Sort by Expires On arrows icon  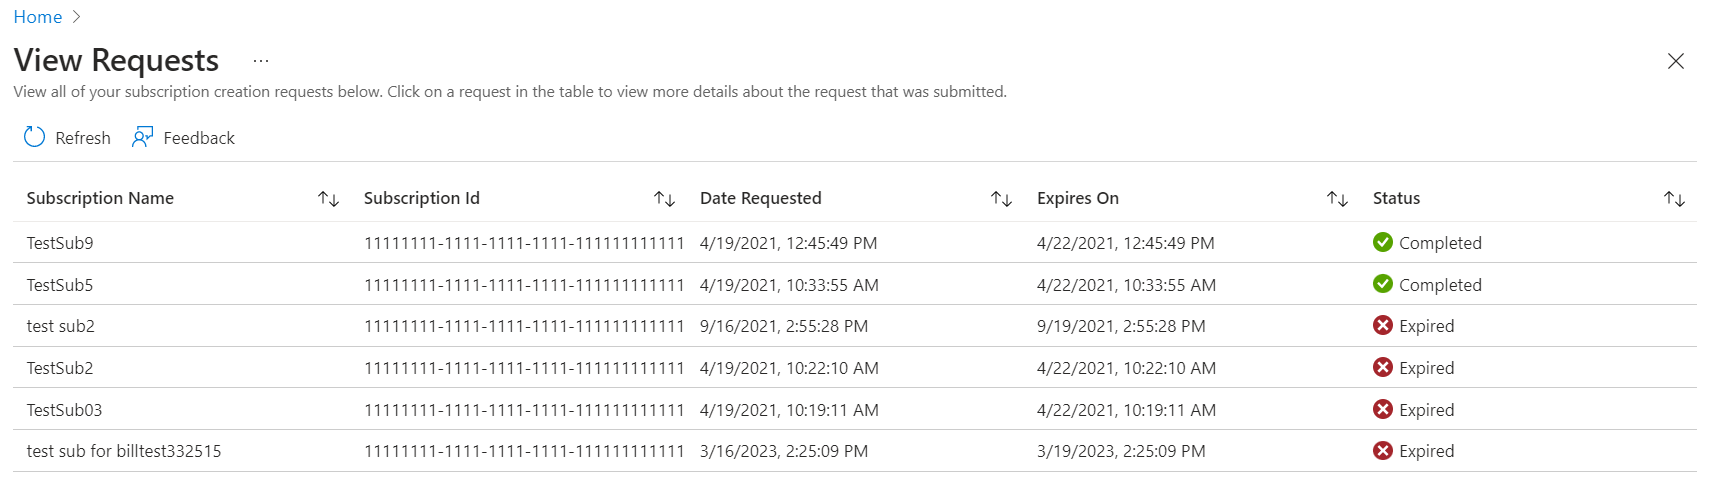click(1337, 199)
